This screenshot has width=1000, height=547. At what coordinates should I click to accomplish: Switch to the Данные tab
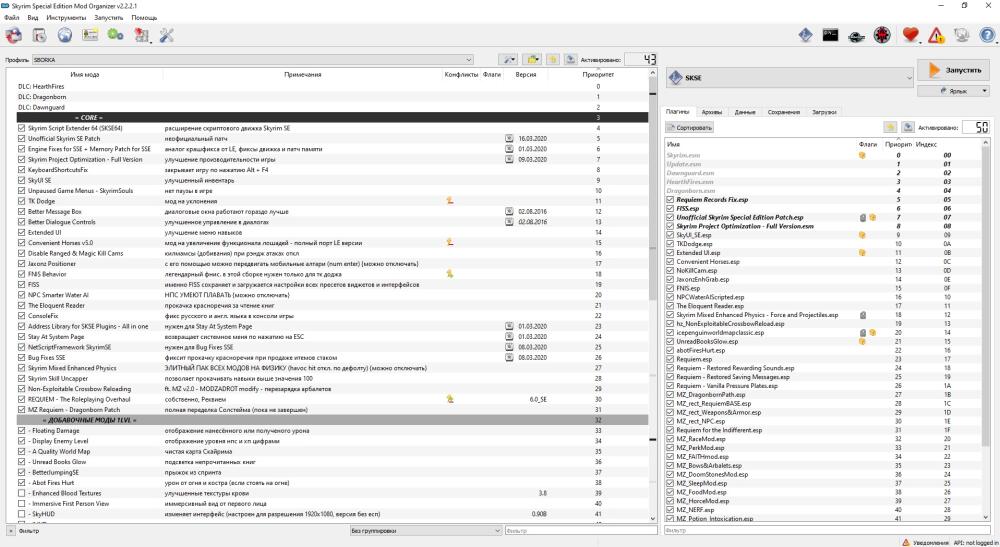(744, 112)
